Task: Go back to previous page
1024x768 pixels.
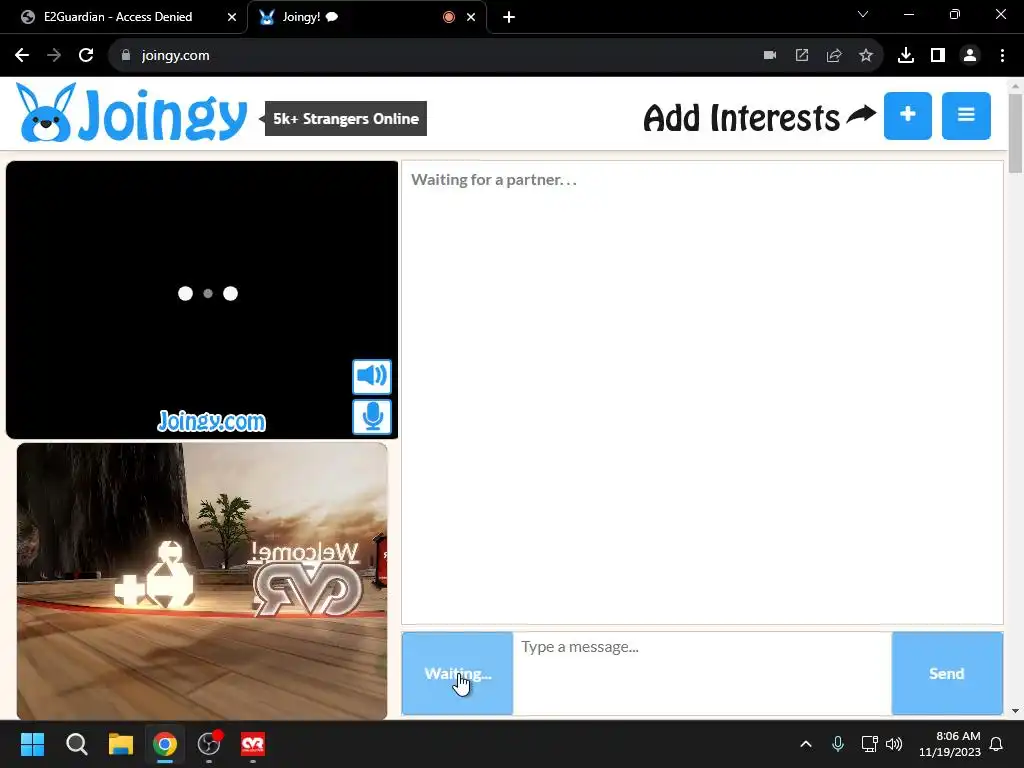Action: [22, 56]
